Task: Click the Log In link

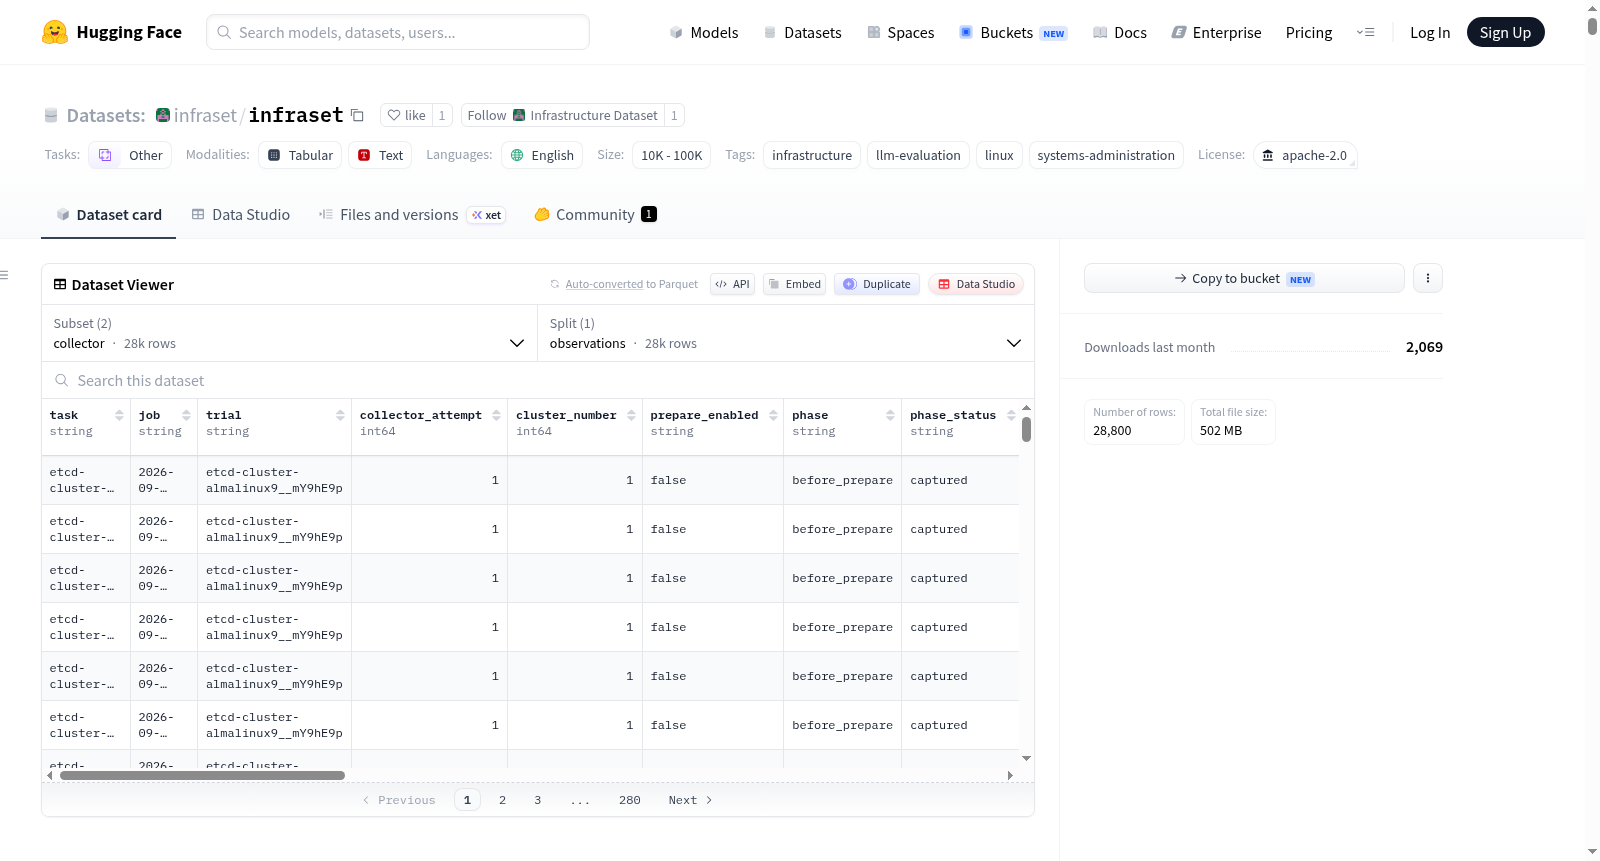Action: click(1430, 32)
